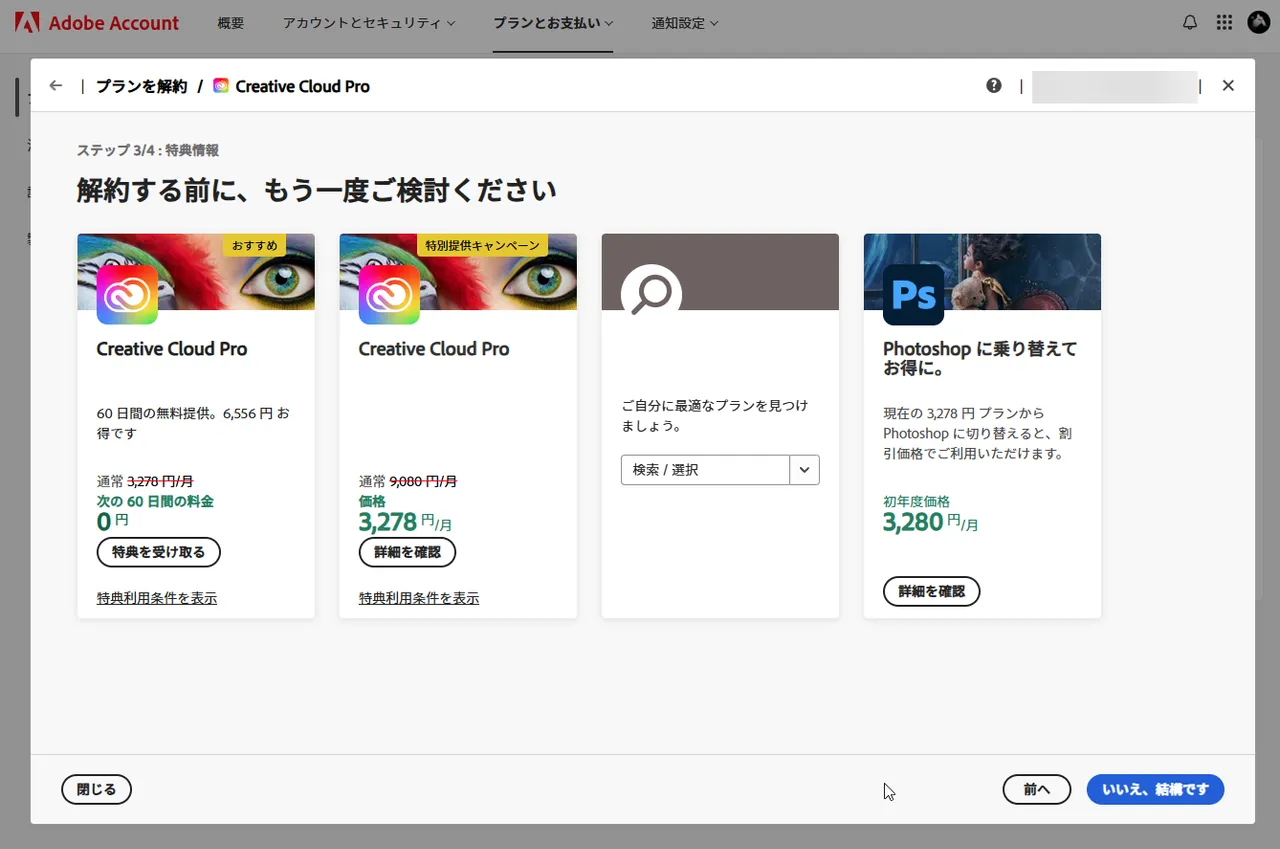
Task: Go to the 概要 tab
Action: coord(231,23)
